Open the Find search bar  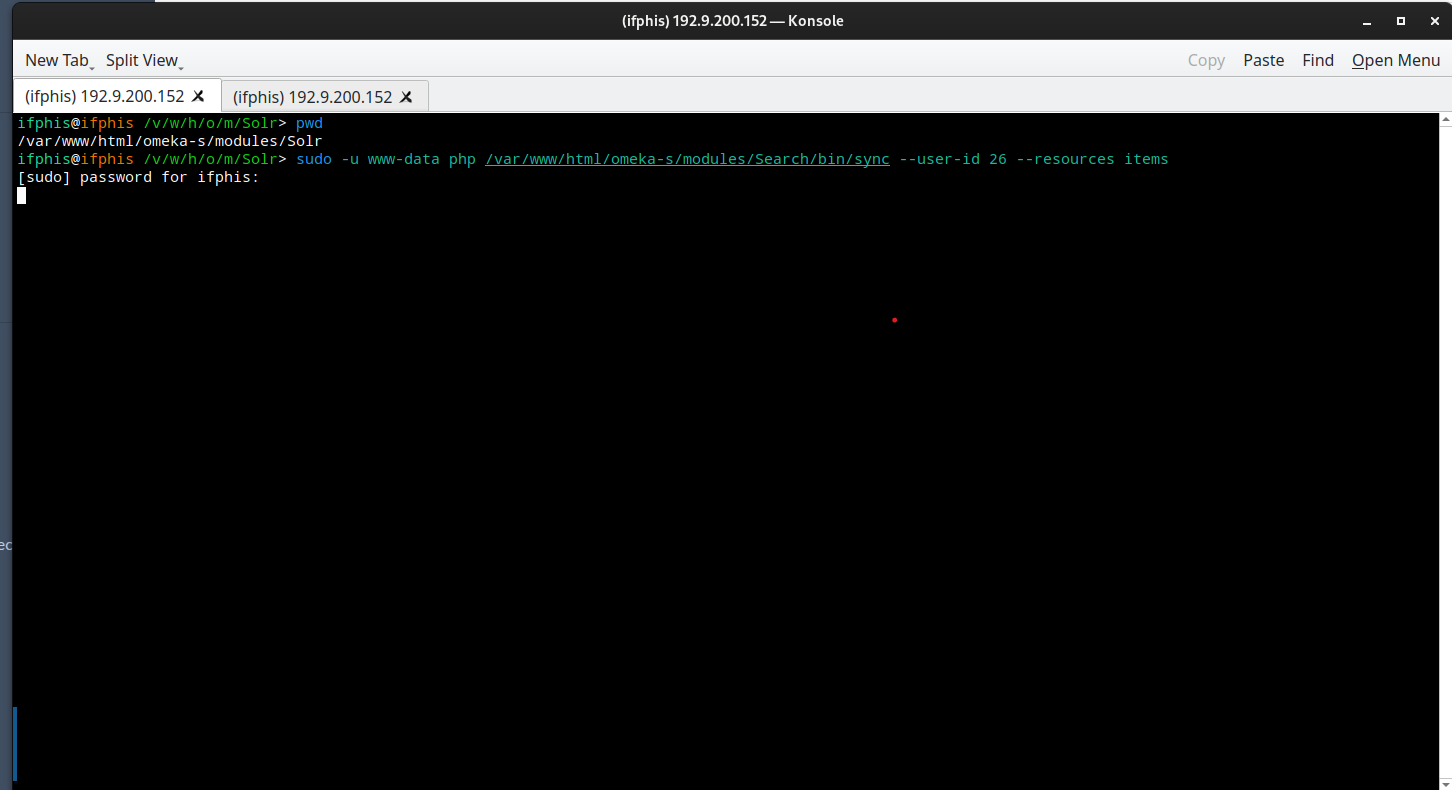tap(1317, 60)
